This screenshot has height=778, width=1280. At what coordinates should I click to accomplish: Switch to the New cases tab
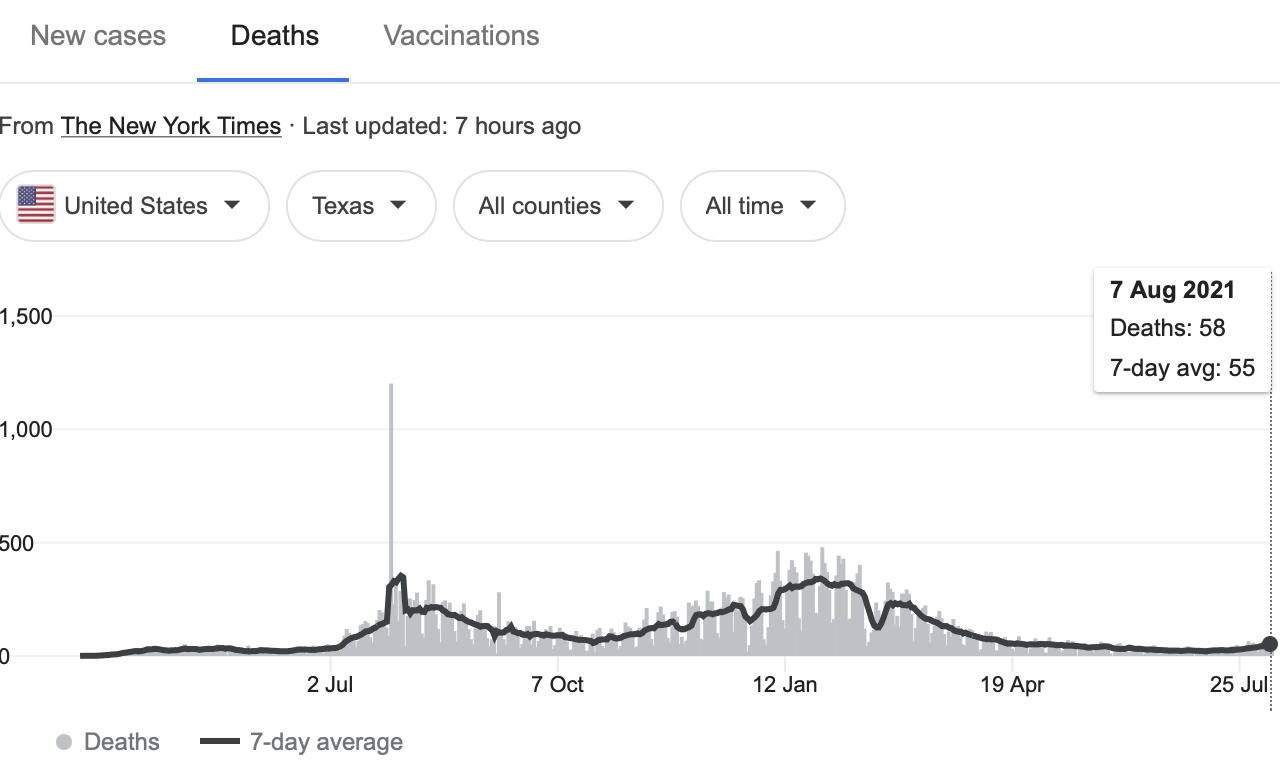98,36
